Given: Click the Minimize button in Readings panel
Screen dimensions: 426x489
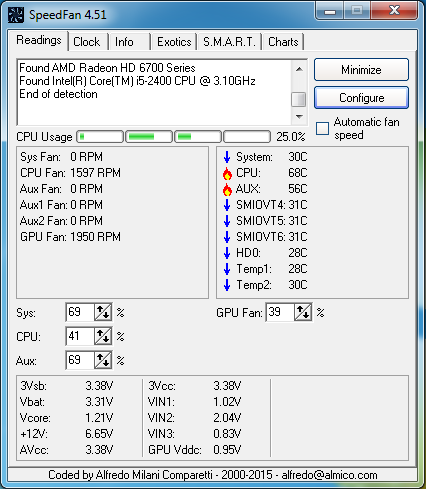Looking at the screenshot, I should [x=361, y=70].
